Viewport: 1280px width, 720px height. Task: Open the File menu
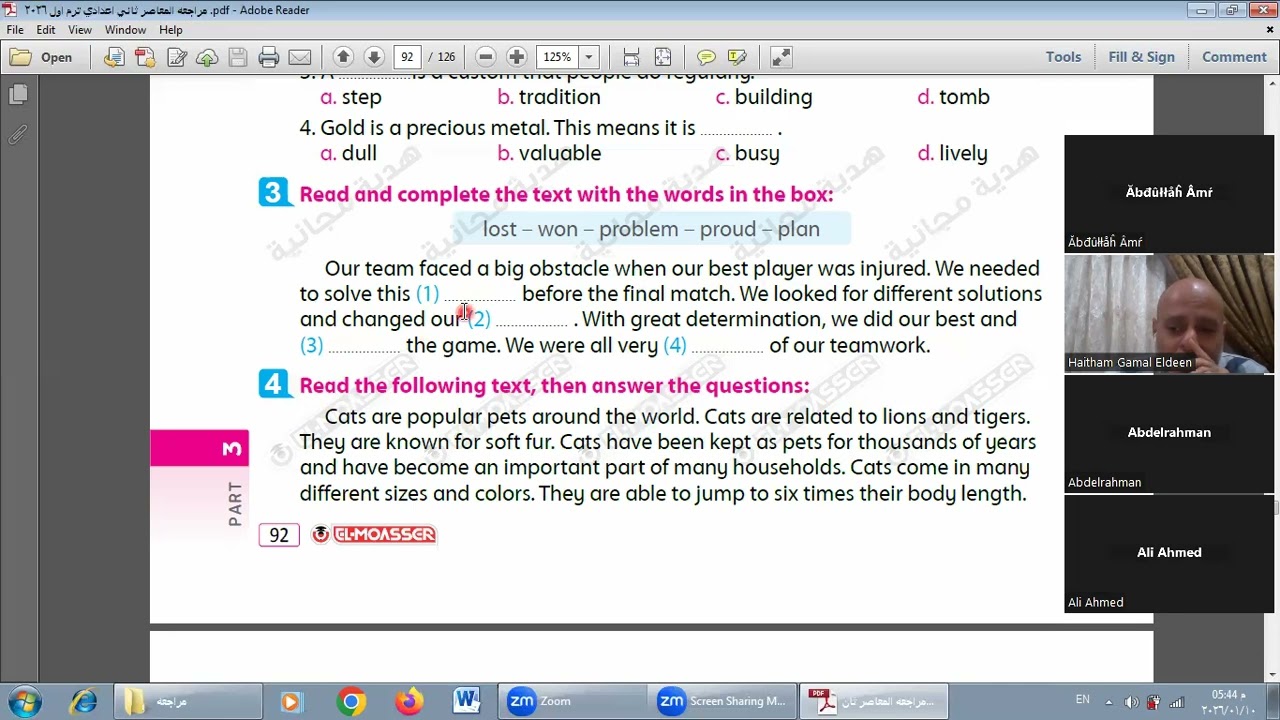16,30
